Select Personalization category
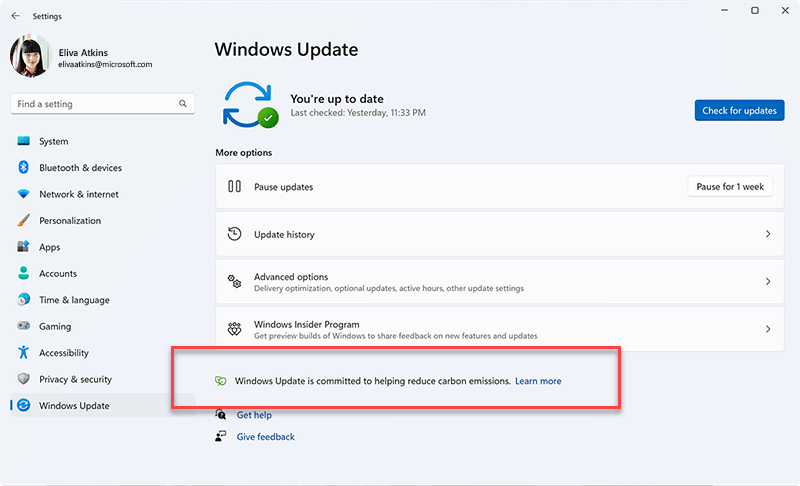This screenshot has width=800, height=486. click(103, 221)
